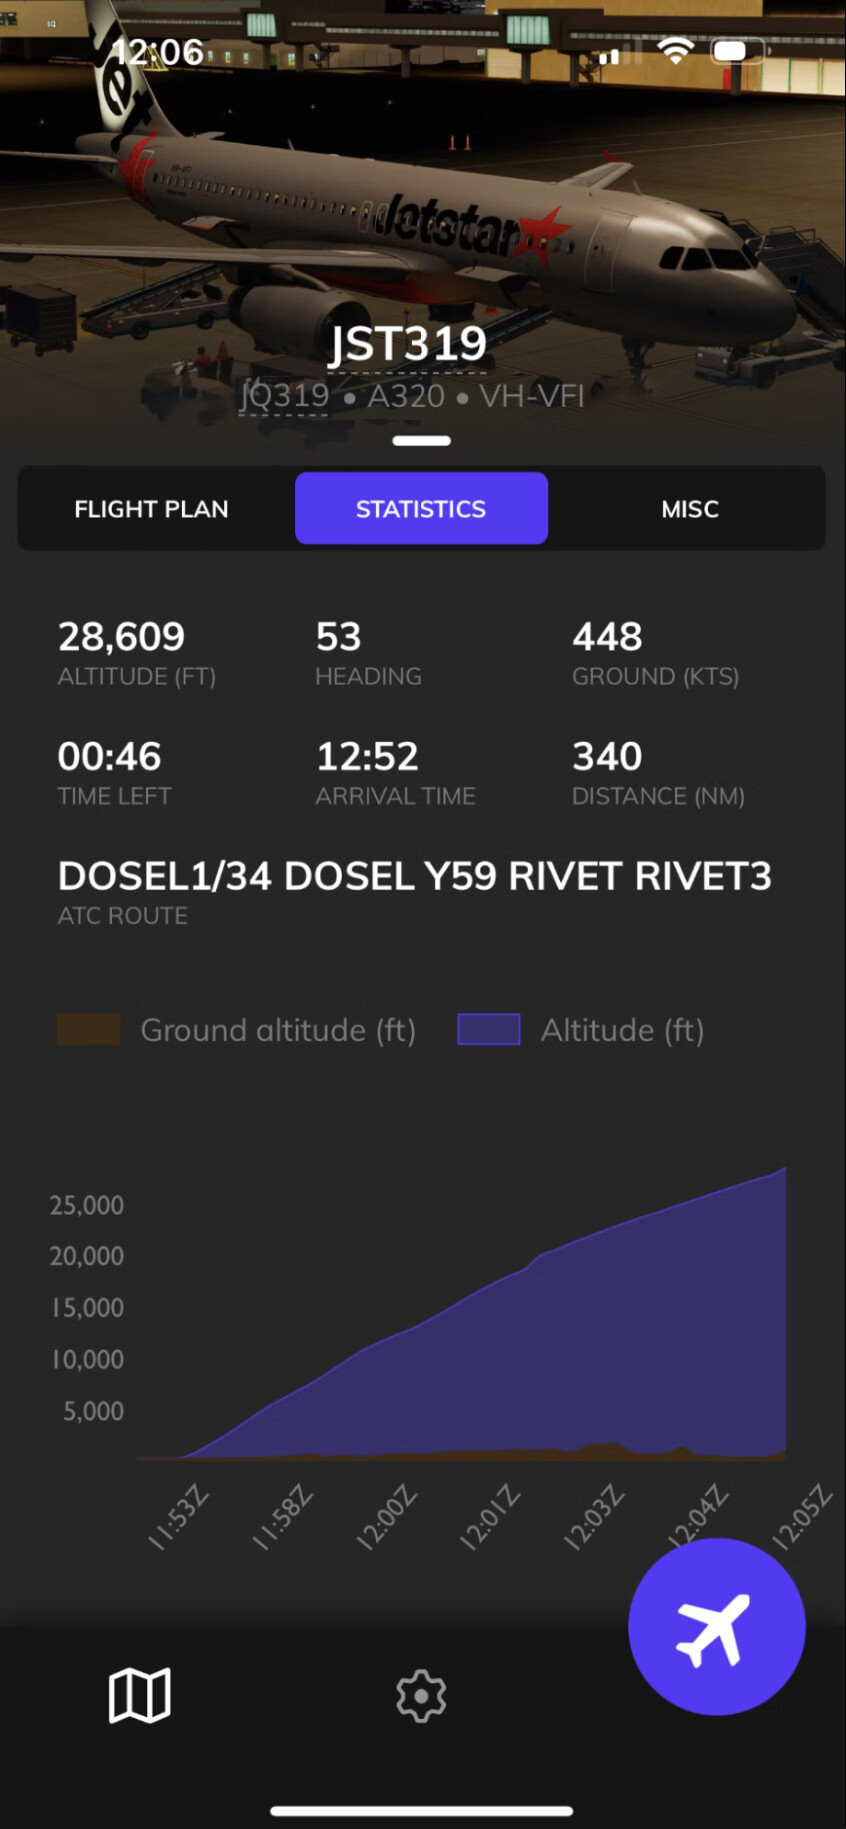This screenshot has width=846, height=1829.
Task: Open the settings gear icon
Action: tap(421, 1696)
